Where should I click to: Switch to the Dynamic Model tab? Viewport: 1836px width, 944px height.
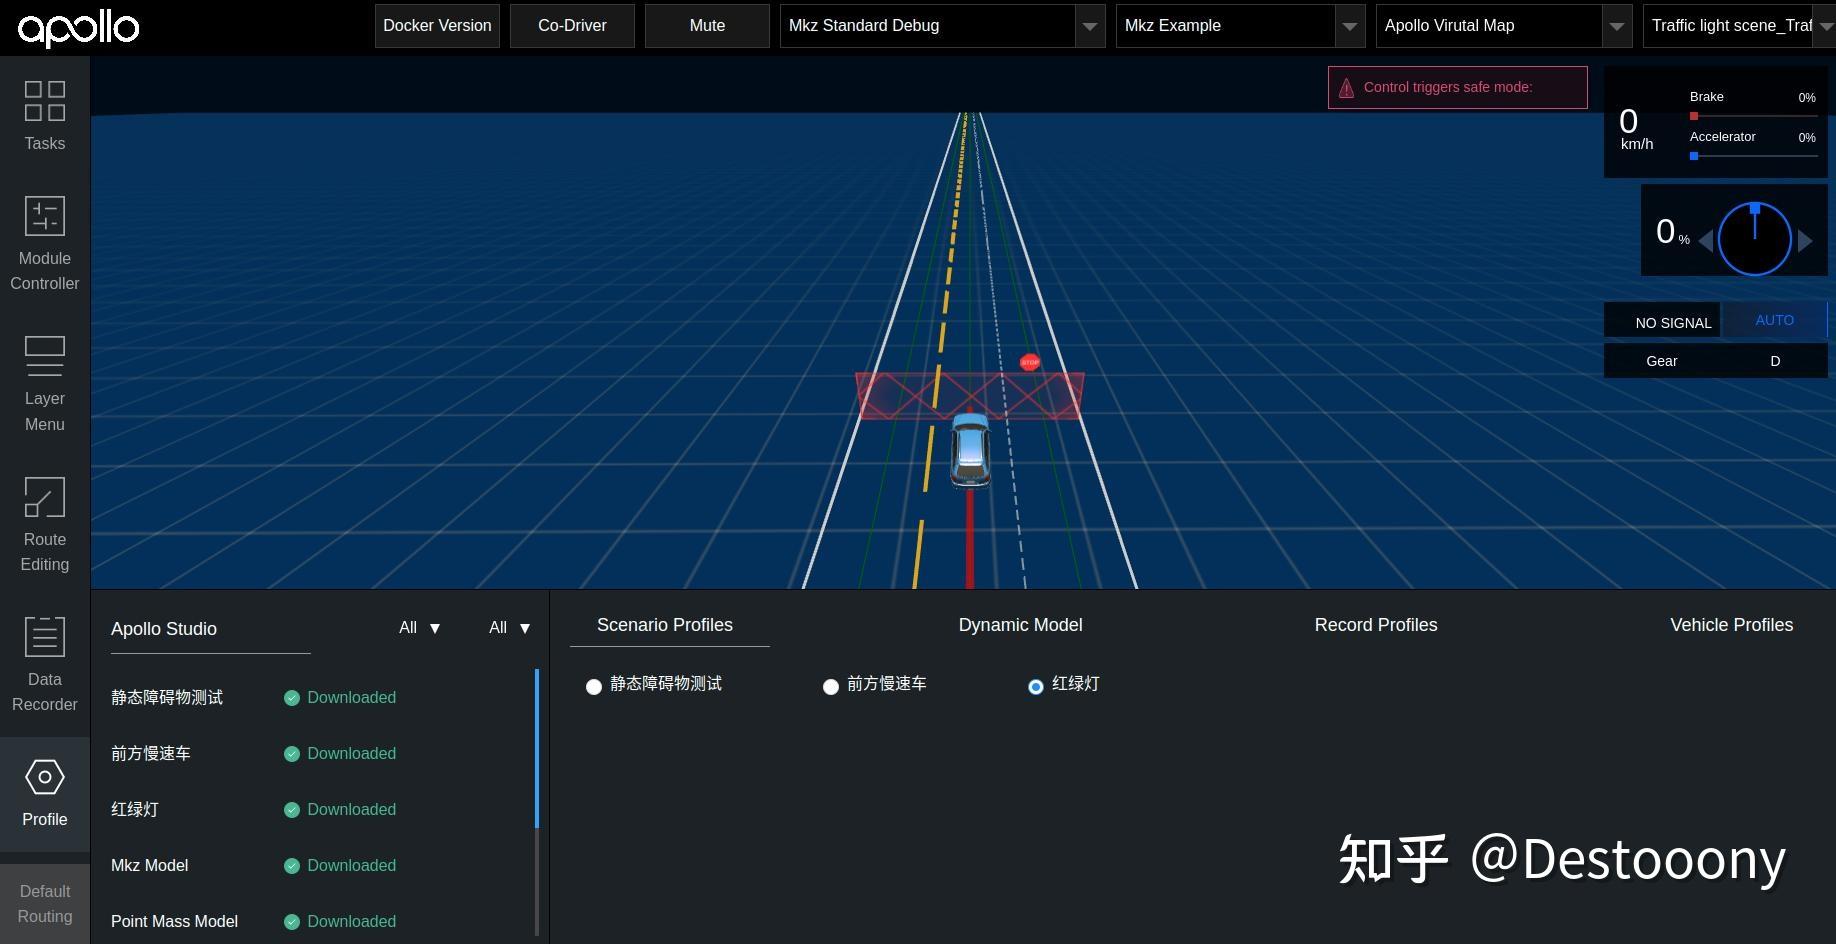click(1020, 625)
